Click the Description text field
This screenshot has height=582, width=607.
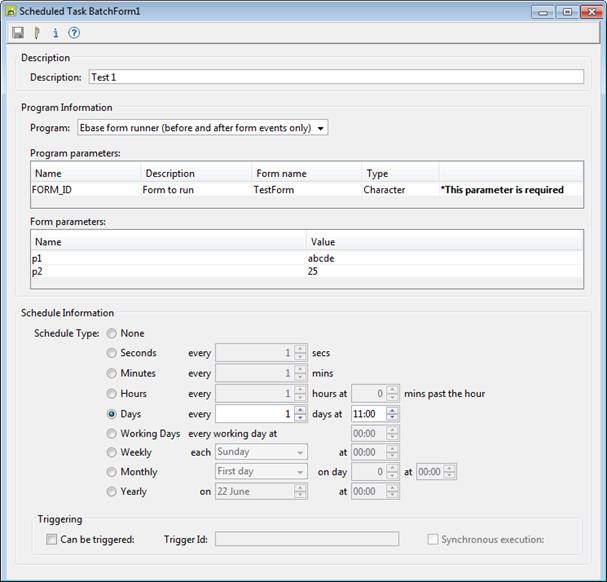point(335,77)
